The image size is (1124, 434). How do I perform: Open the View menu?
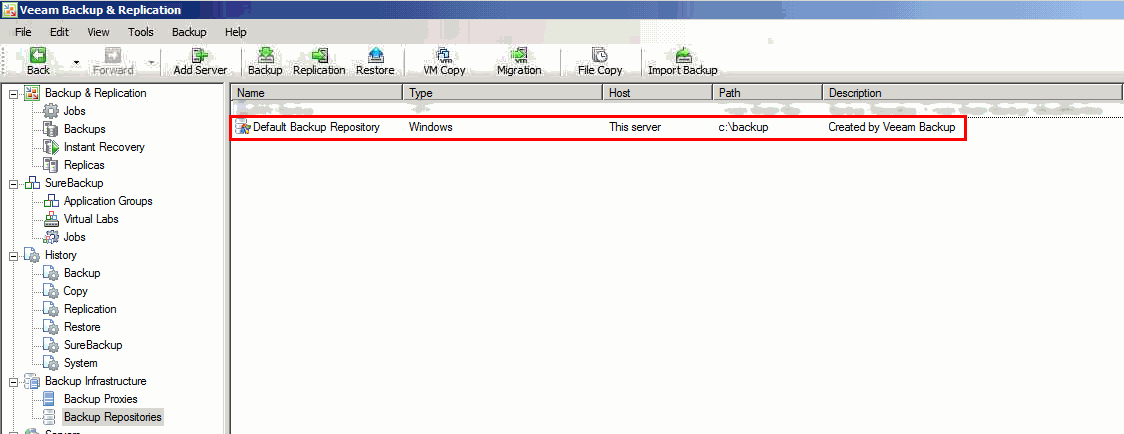pos(98,32)
